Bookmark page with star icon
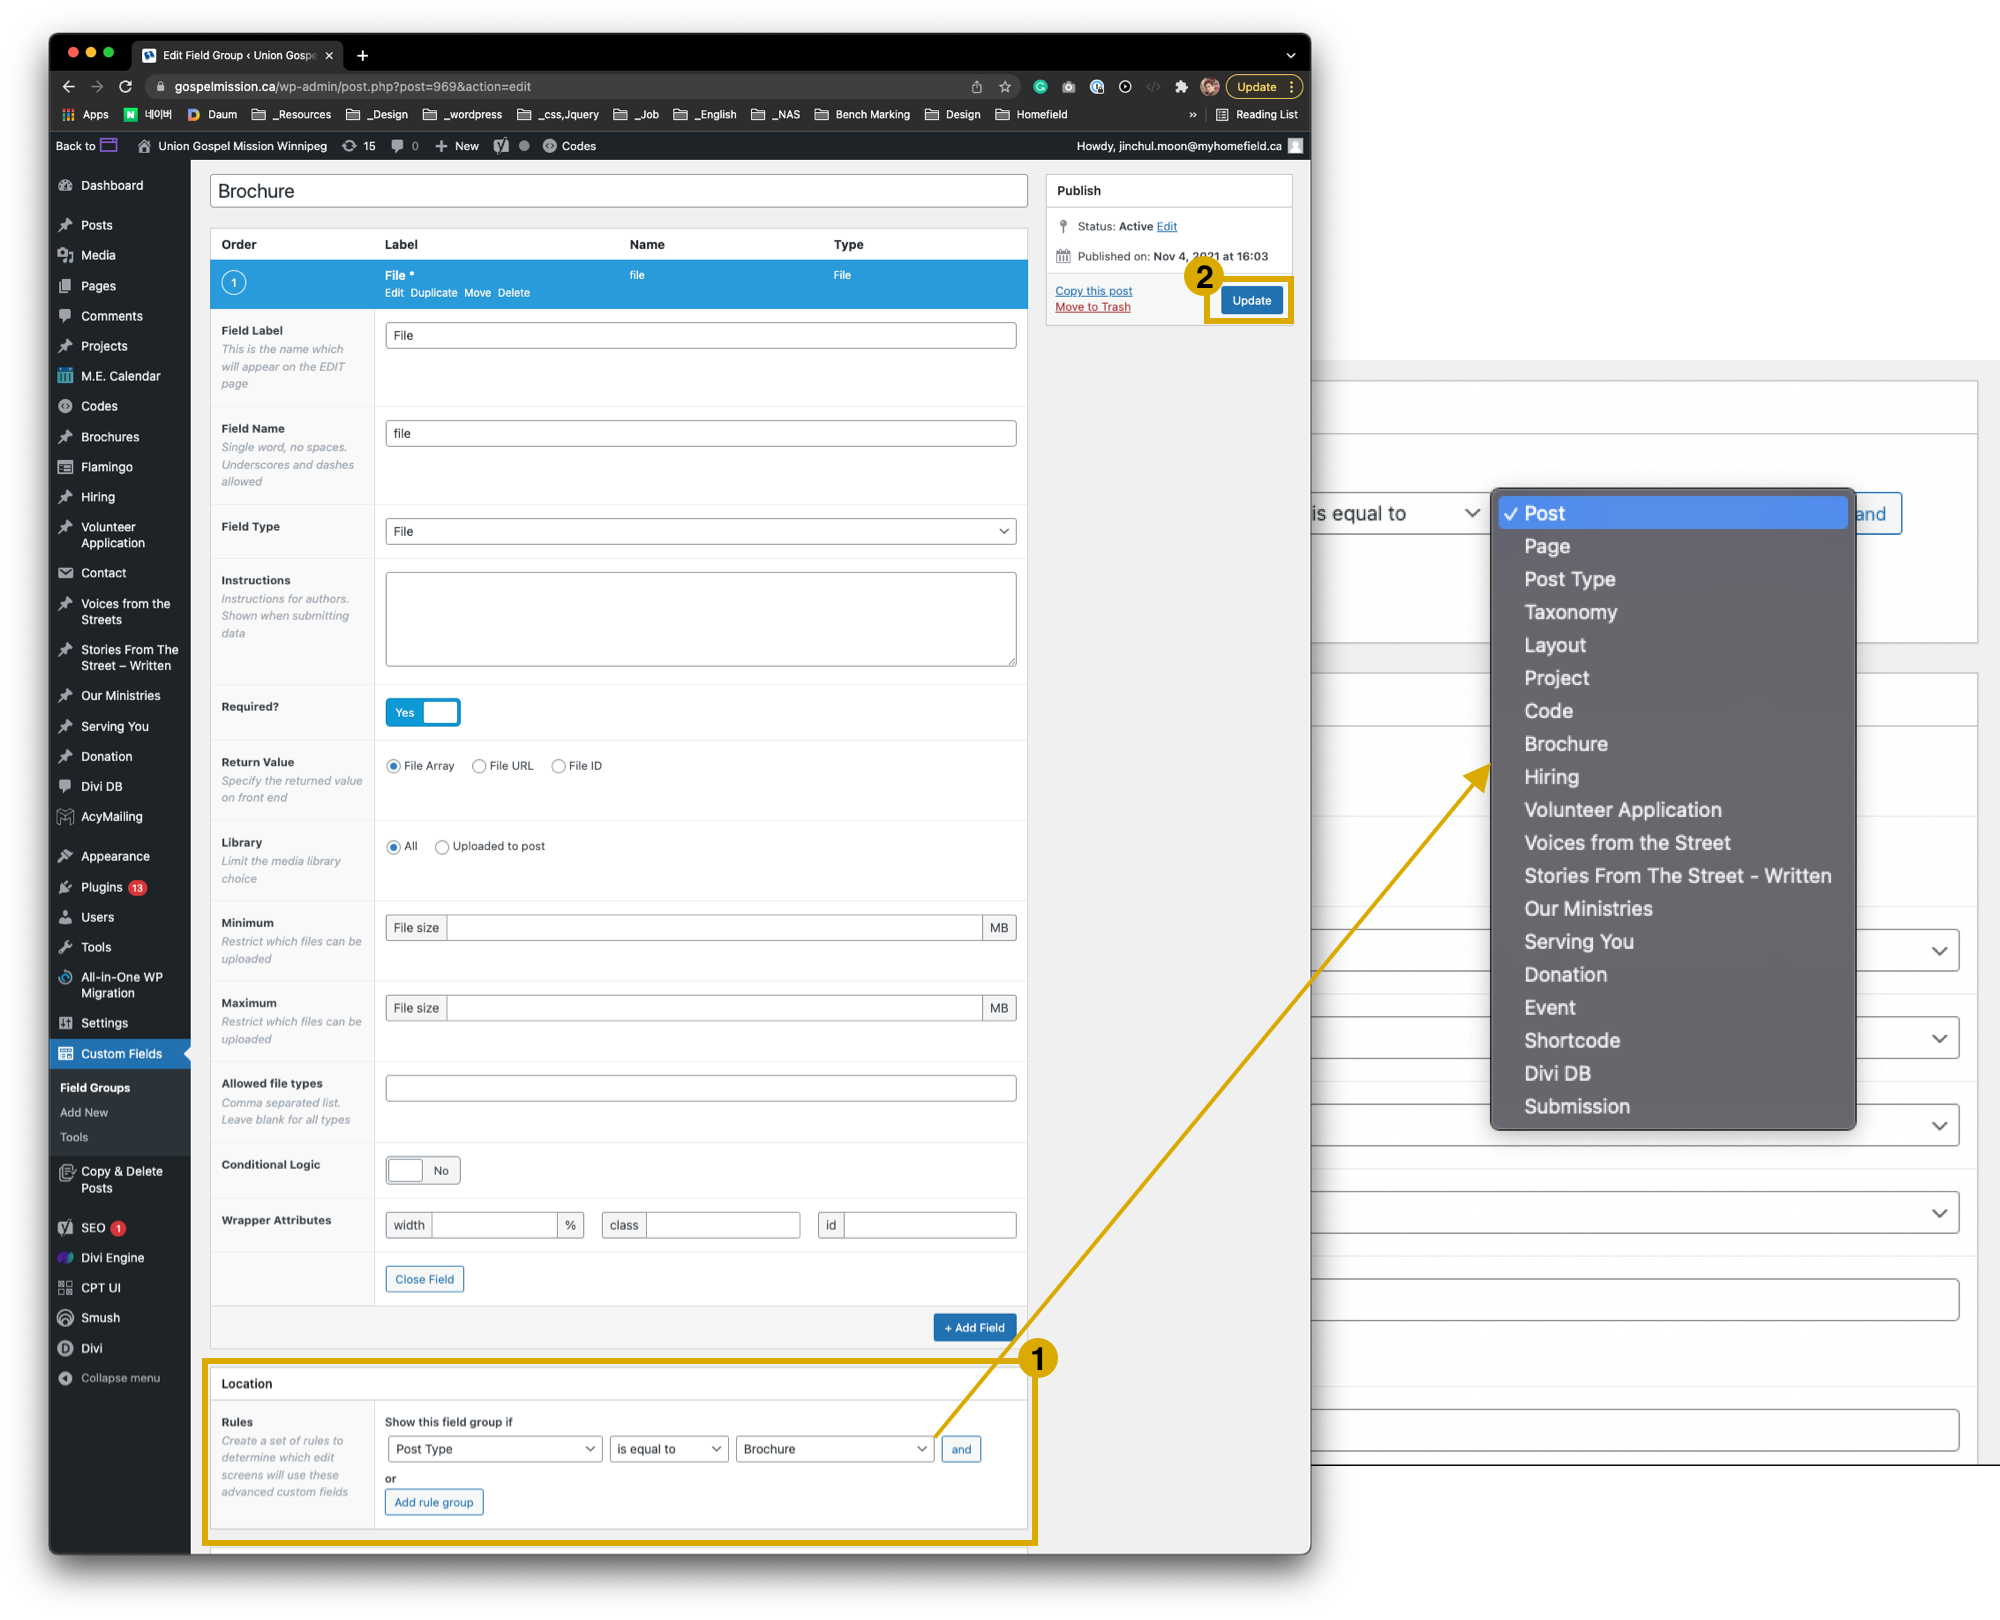This screenshot has width=2000, height=1620. [1005, 87]
